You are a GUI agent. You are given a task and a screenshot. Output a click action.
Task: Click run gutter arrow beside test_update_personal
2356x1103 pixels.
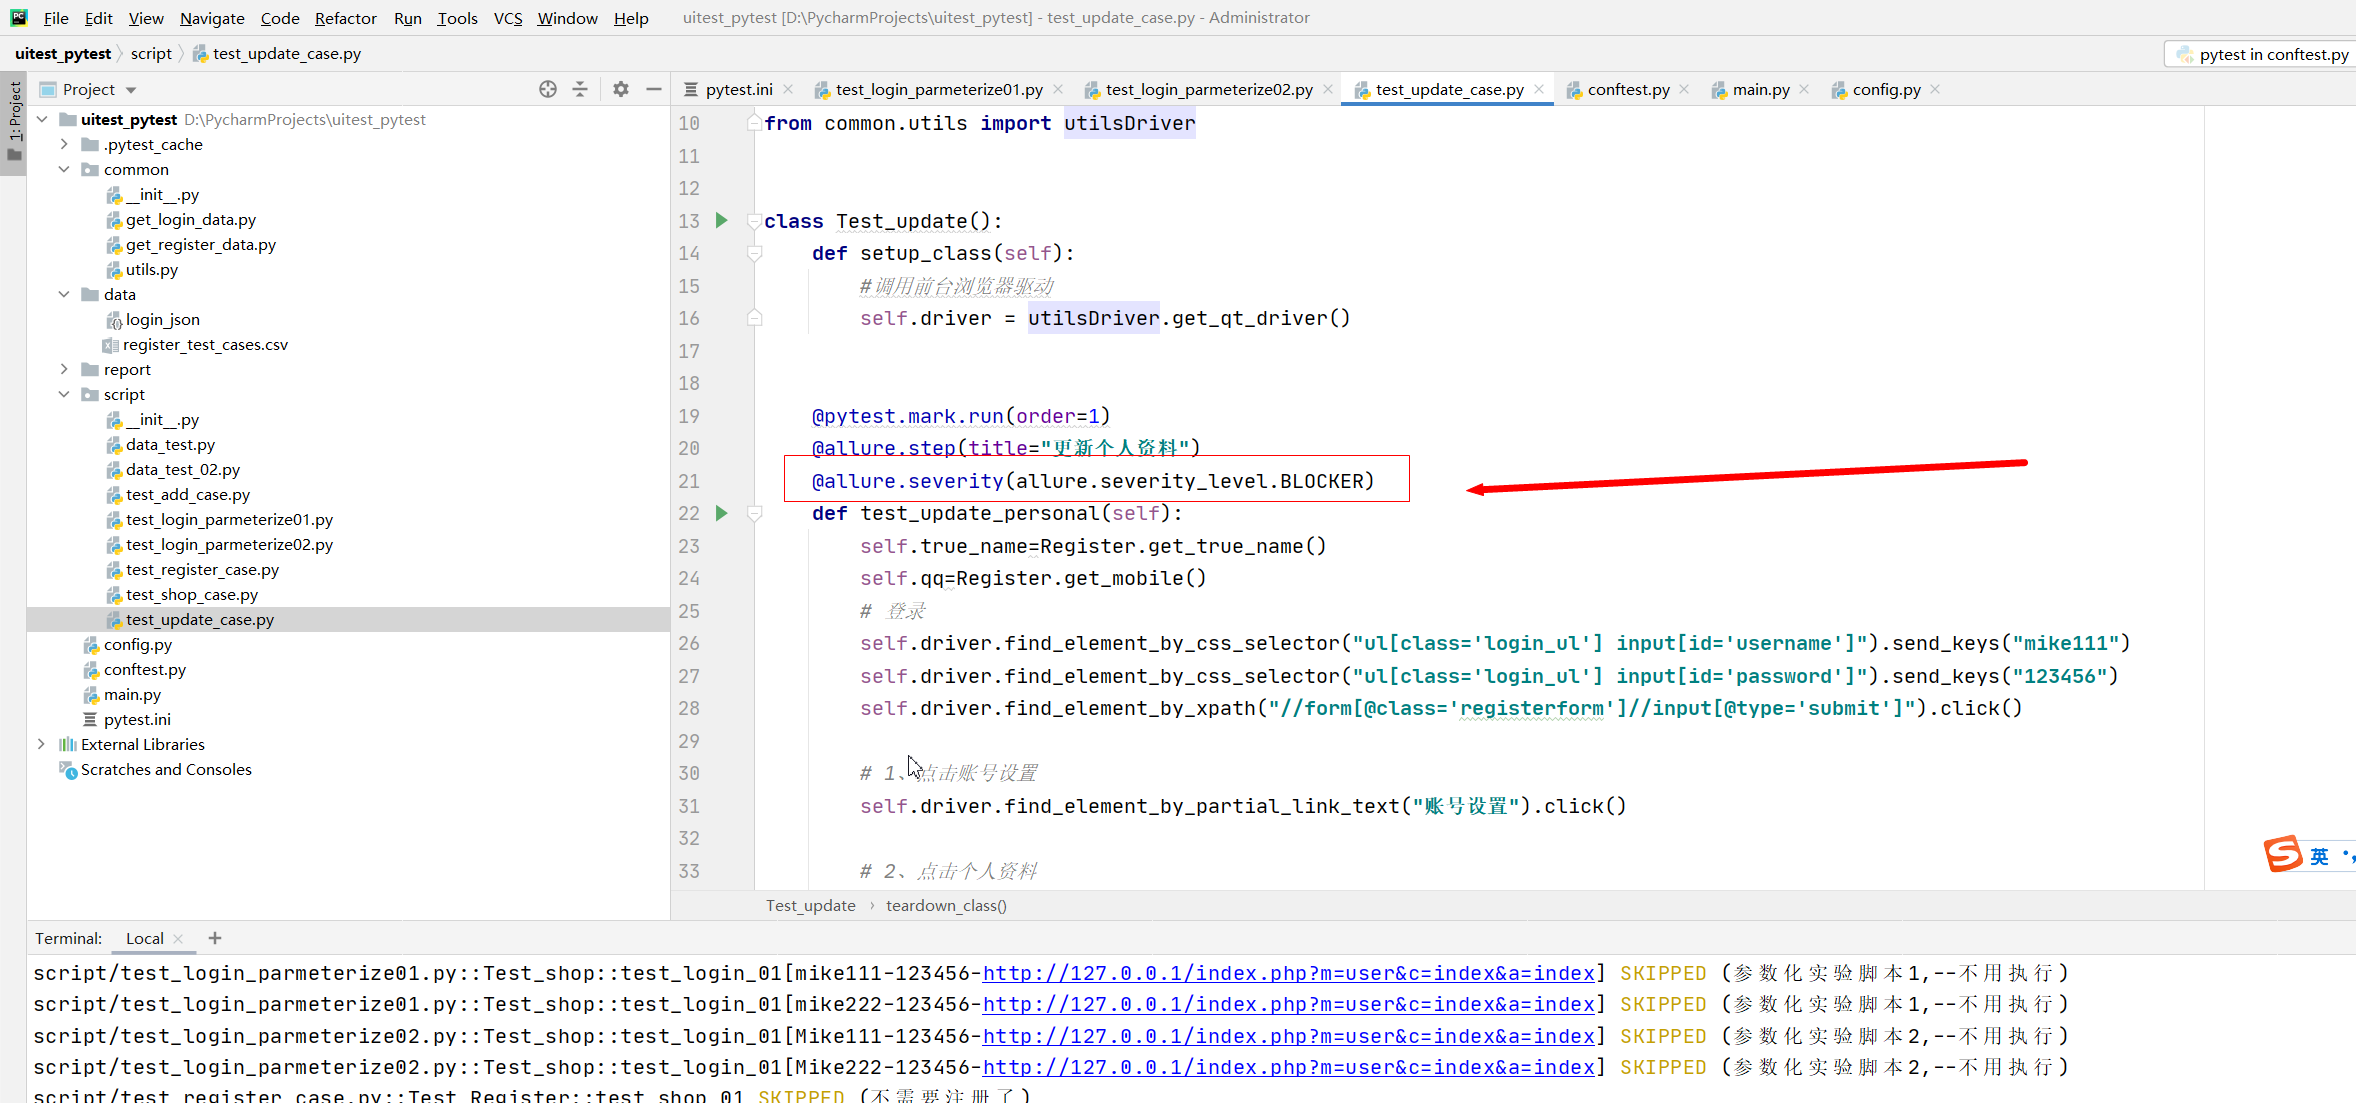721,513
